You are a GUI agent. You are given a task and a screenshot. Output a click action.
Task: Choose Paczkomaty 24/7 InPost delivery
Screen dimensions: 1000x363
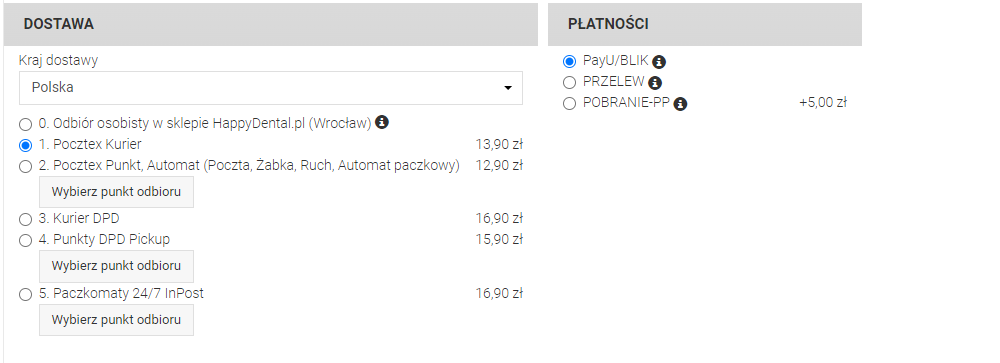tap(25, 295)
